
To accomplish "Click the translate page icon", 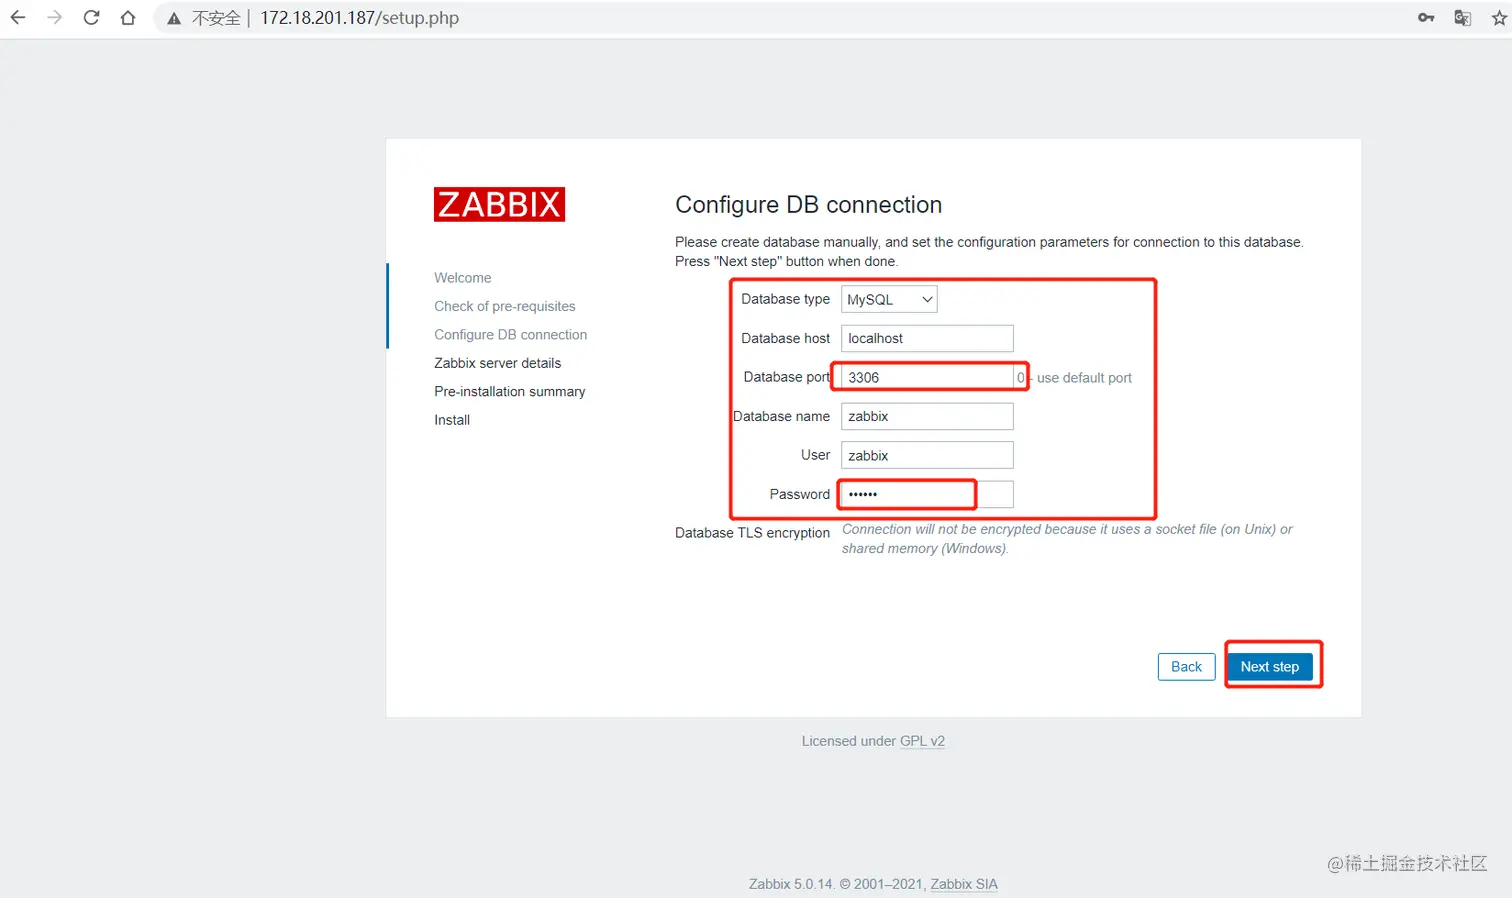I will point(1462,18).
